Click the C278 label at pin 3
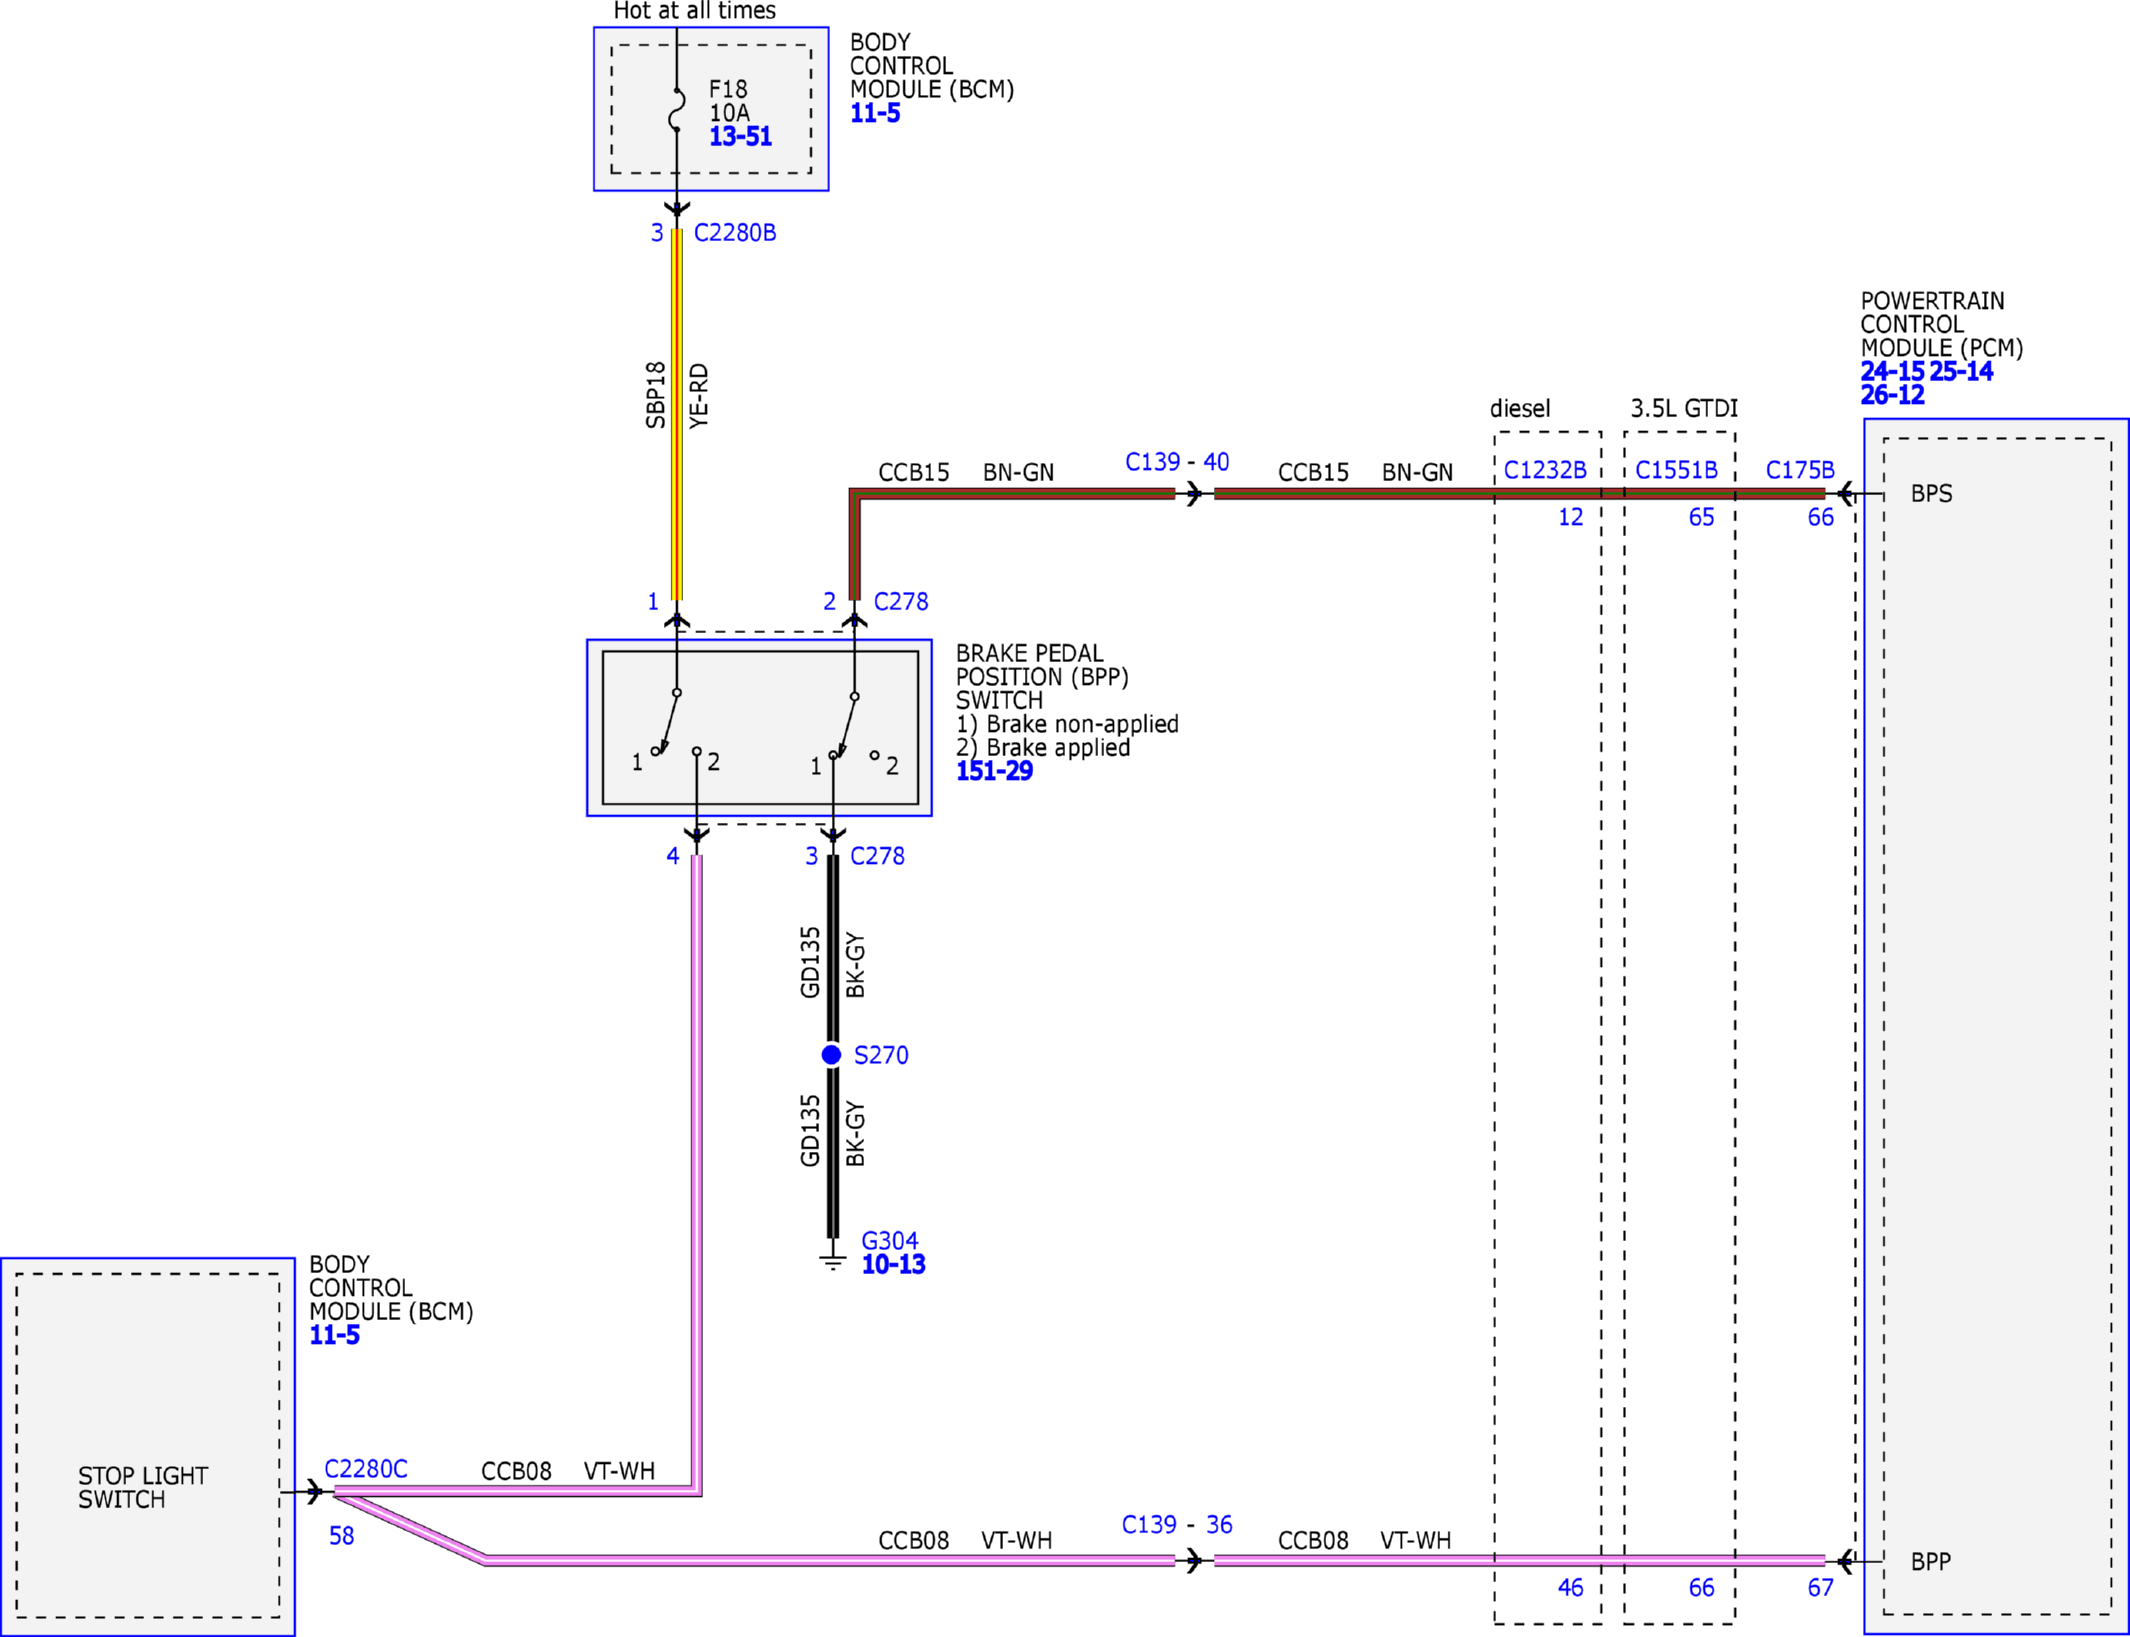The image size is (2130, 1637). (877, 857)
